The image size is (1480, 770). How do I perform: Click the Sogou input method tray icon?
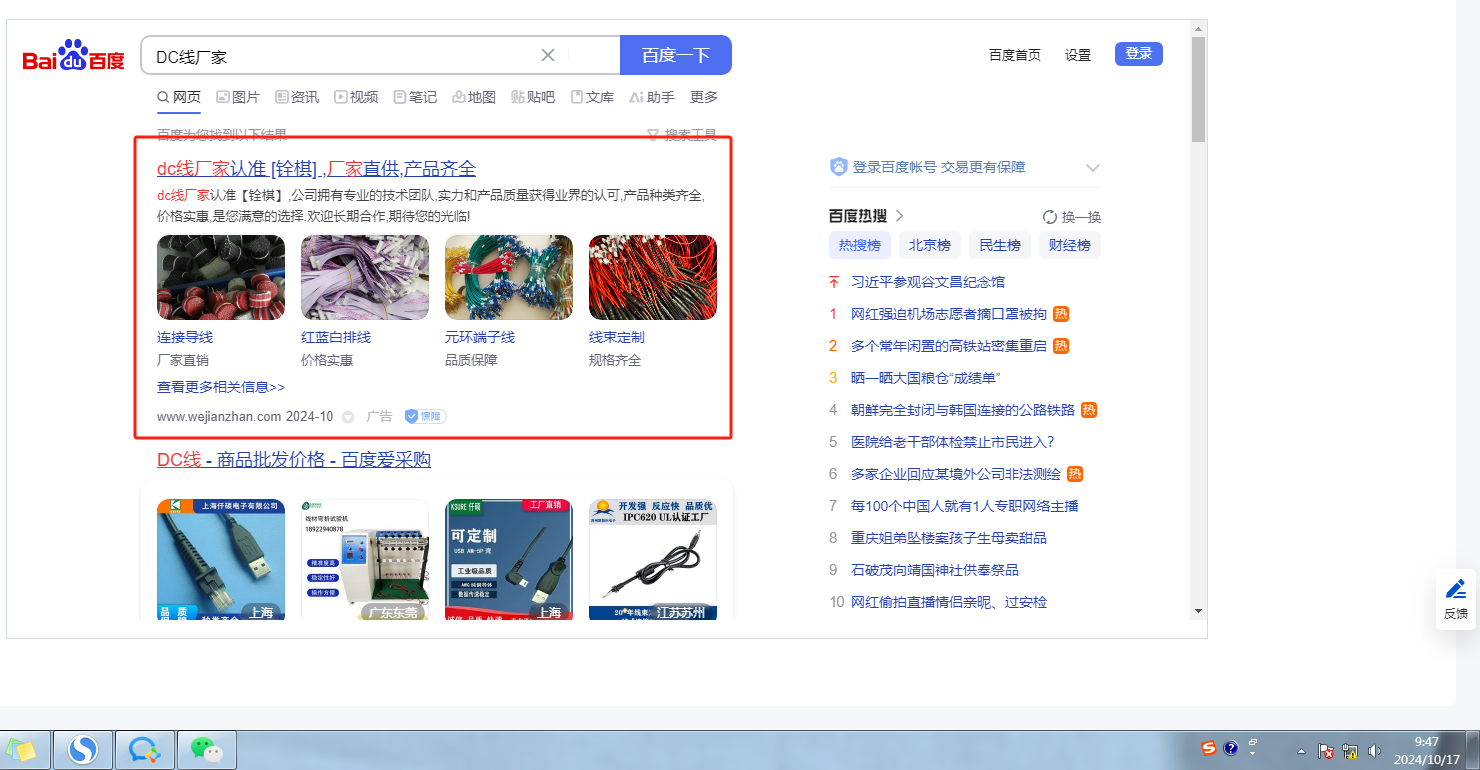click(1209, 748)
